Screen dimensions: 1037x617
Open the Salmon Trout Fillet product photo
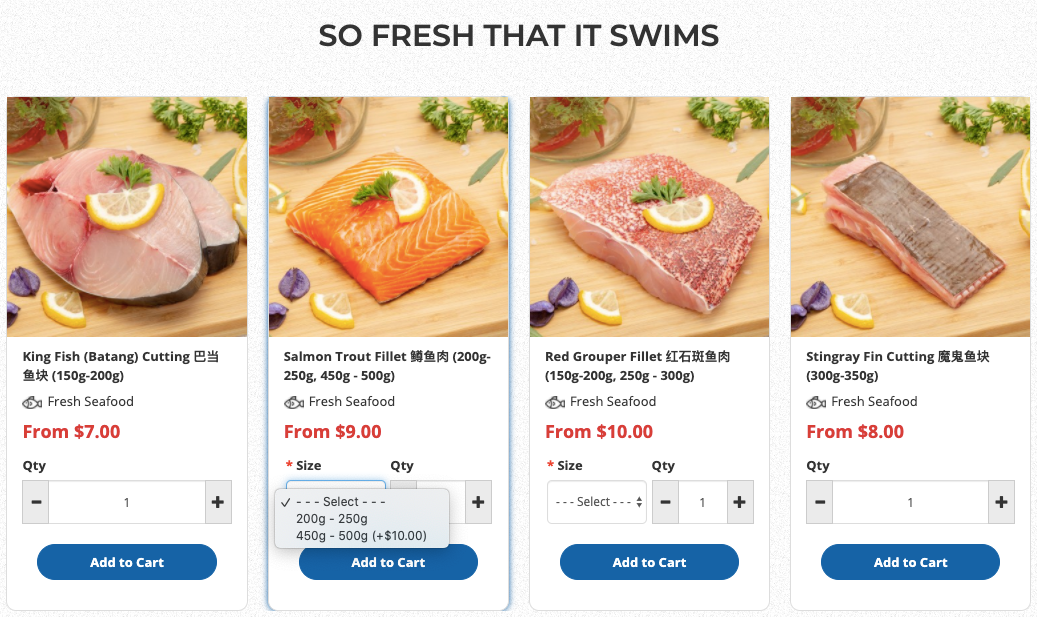click(x=388, y=217)
